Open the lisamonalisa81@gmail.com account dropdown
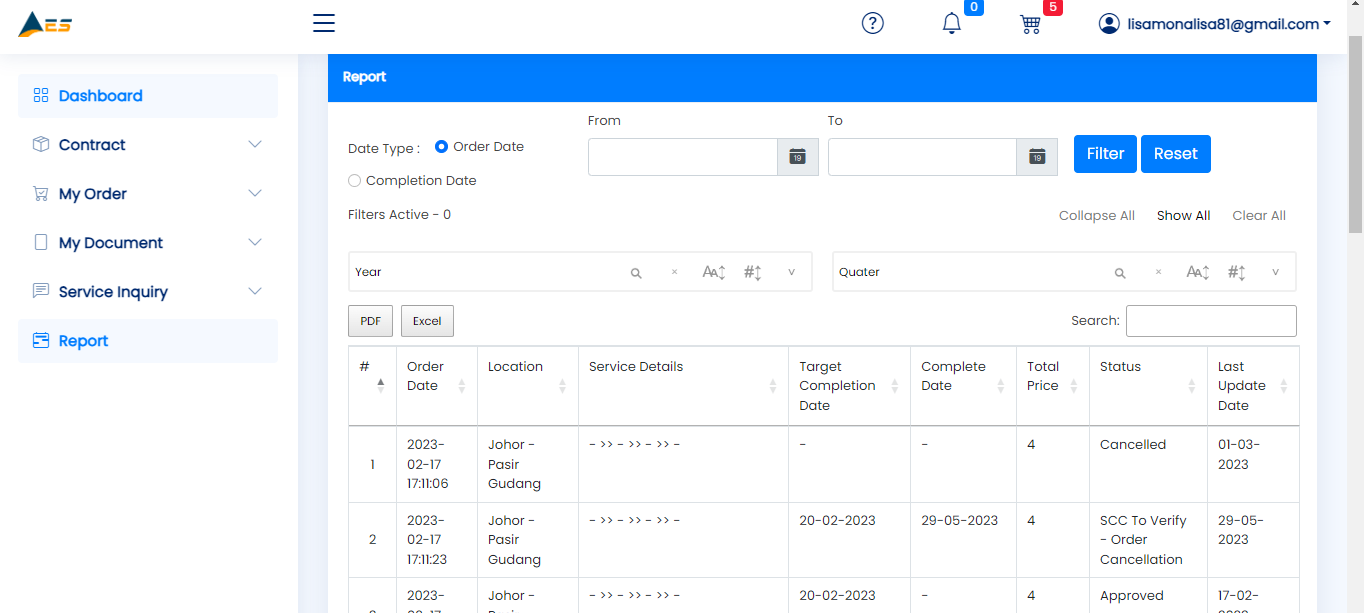This screenshot has height=613, width=1364. tap(1214, 24)
